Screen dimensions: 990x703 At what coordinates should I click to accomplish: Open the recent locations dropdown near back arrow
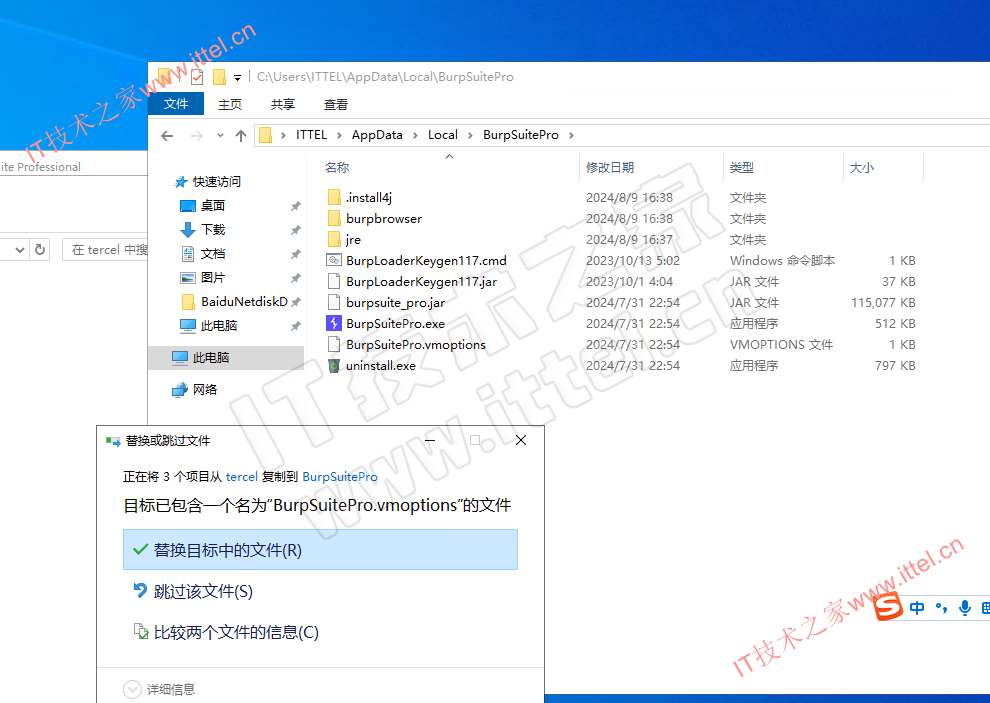[x=220, y=135]
